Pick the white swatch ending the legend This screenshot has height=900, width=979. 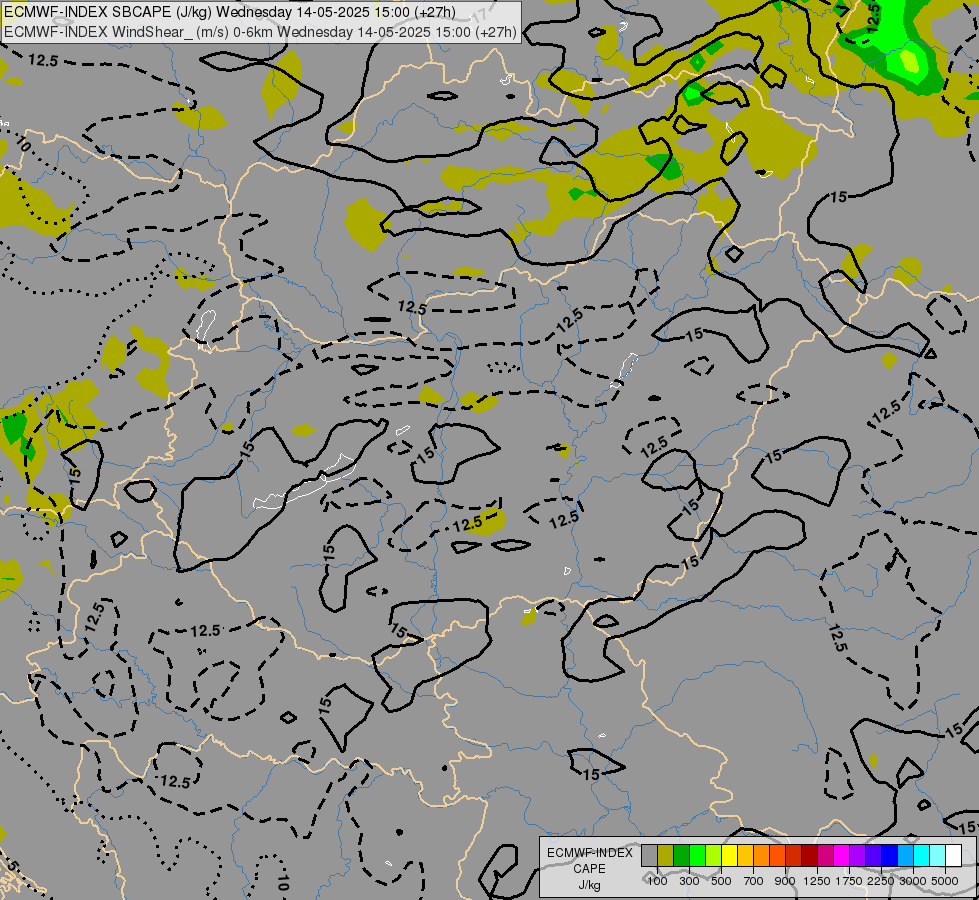click(954, 856)
